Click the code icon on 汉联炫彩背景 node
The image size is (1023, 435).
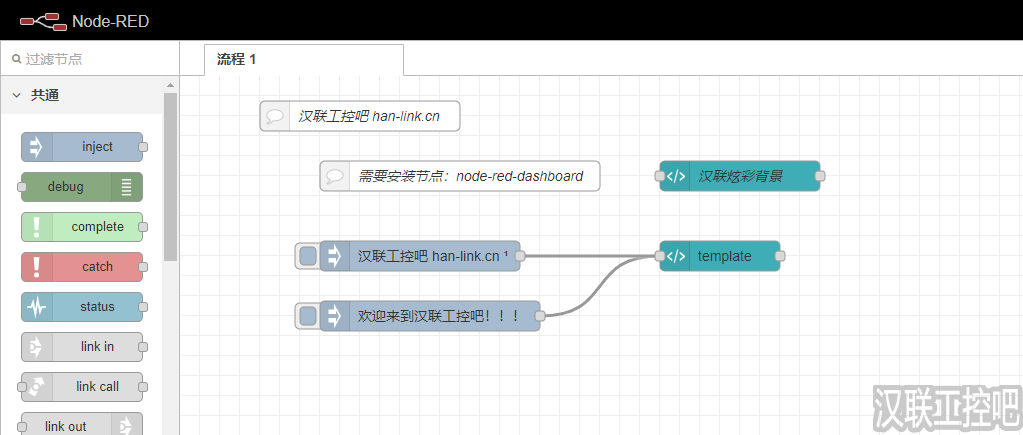click(x=675, y=176)
